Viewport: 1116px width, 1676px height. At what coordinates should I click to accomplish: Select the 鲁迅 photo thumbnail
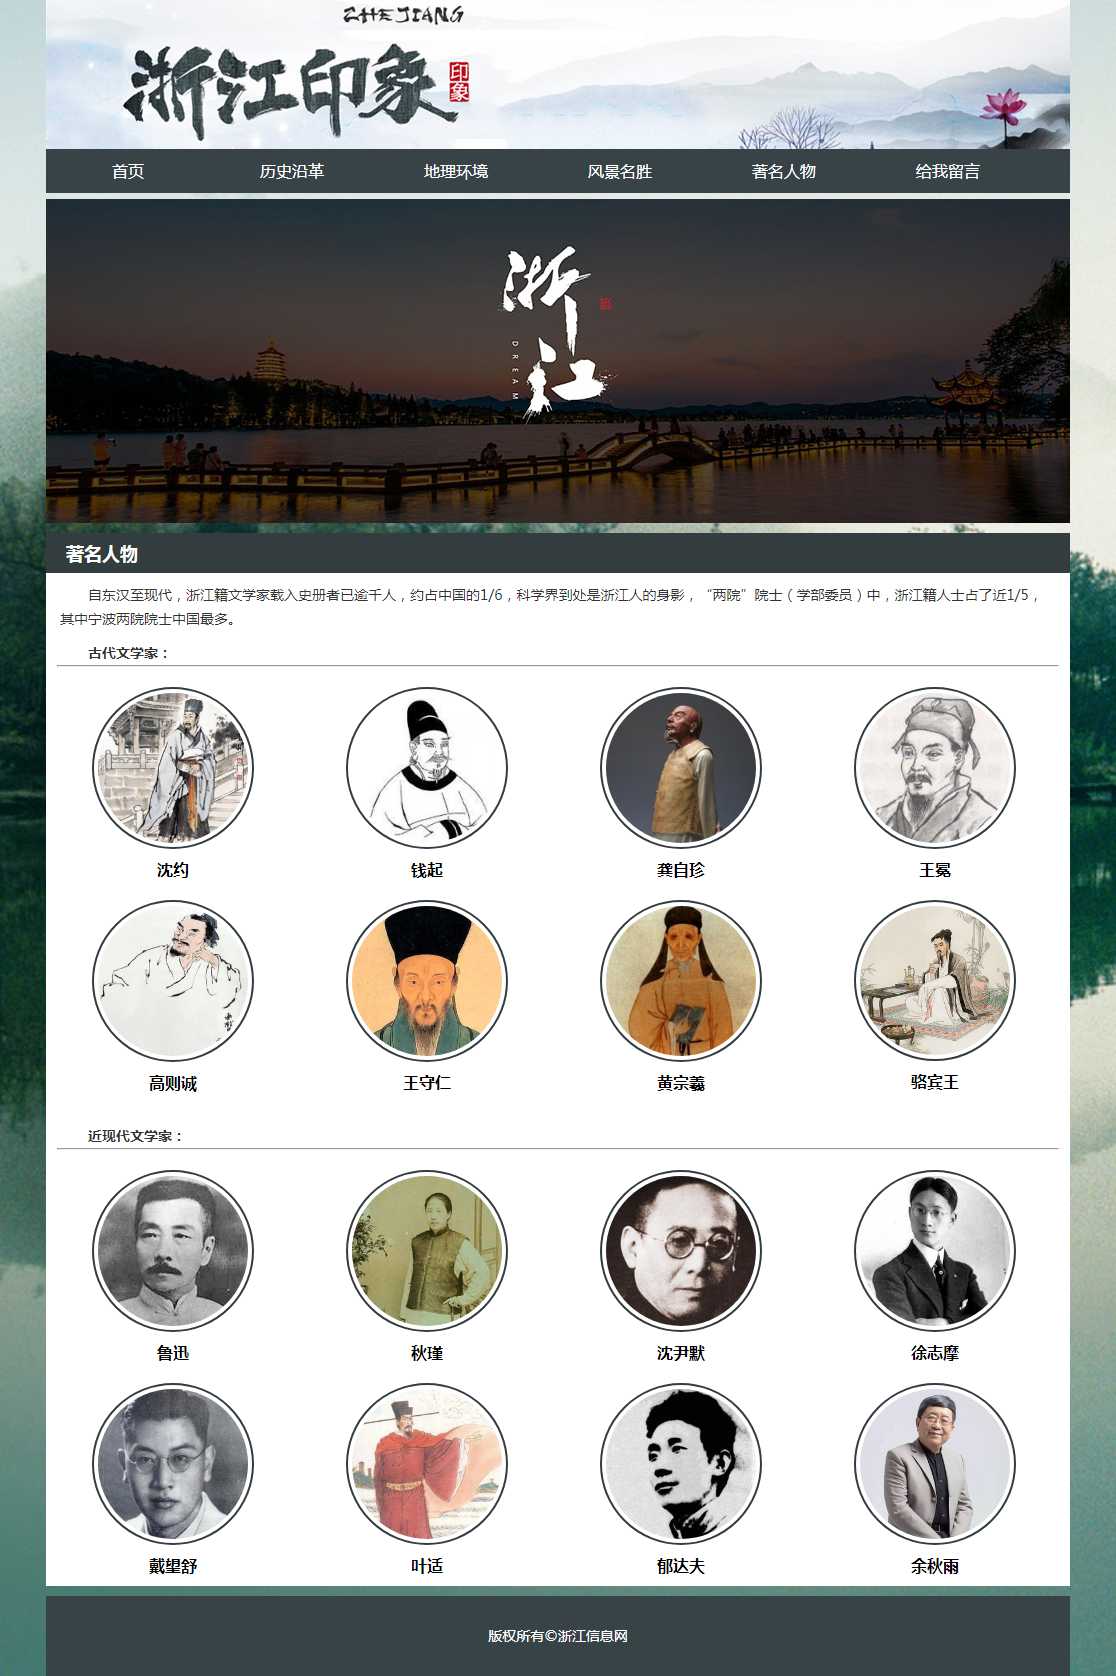coord(173,1251)
